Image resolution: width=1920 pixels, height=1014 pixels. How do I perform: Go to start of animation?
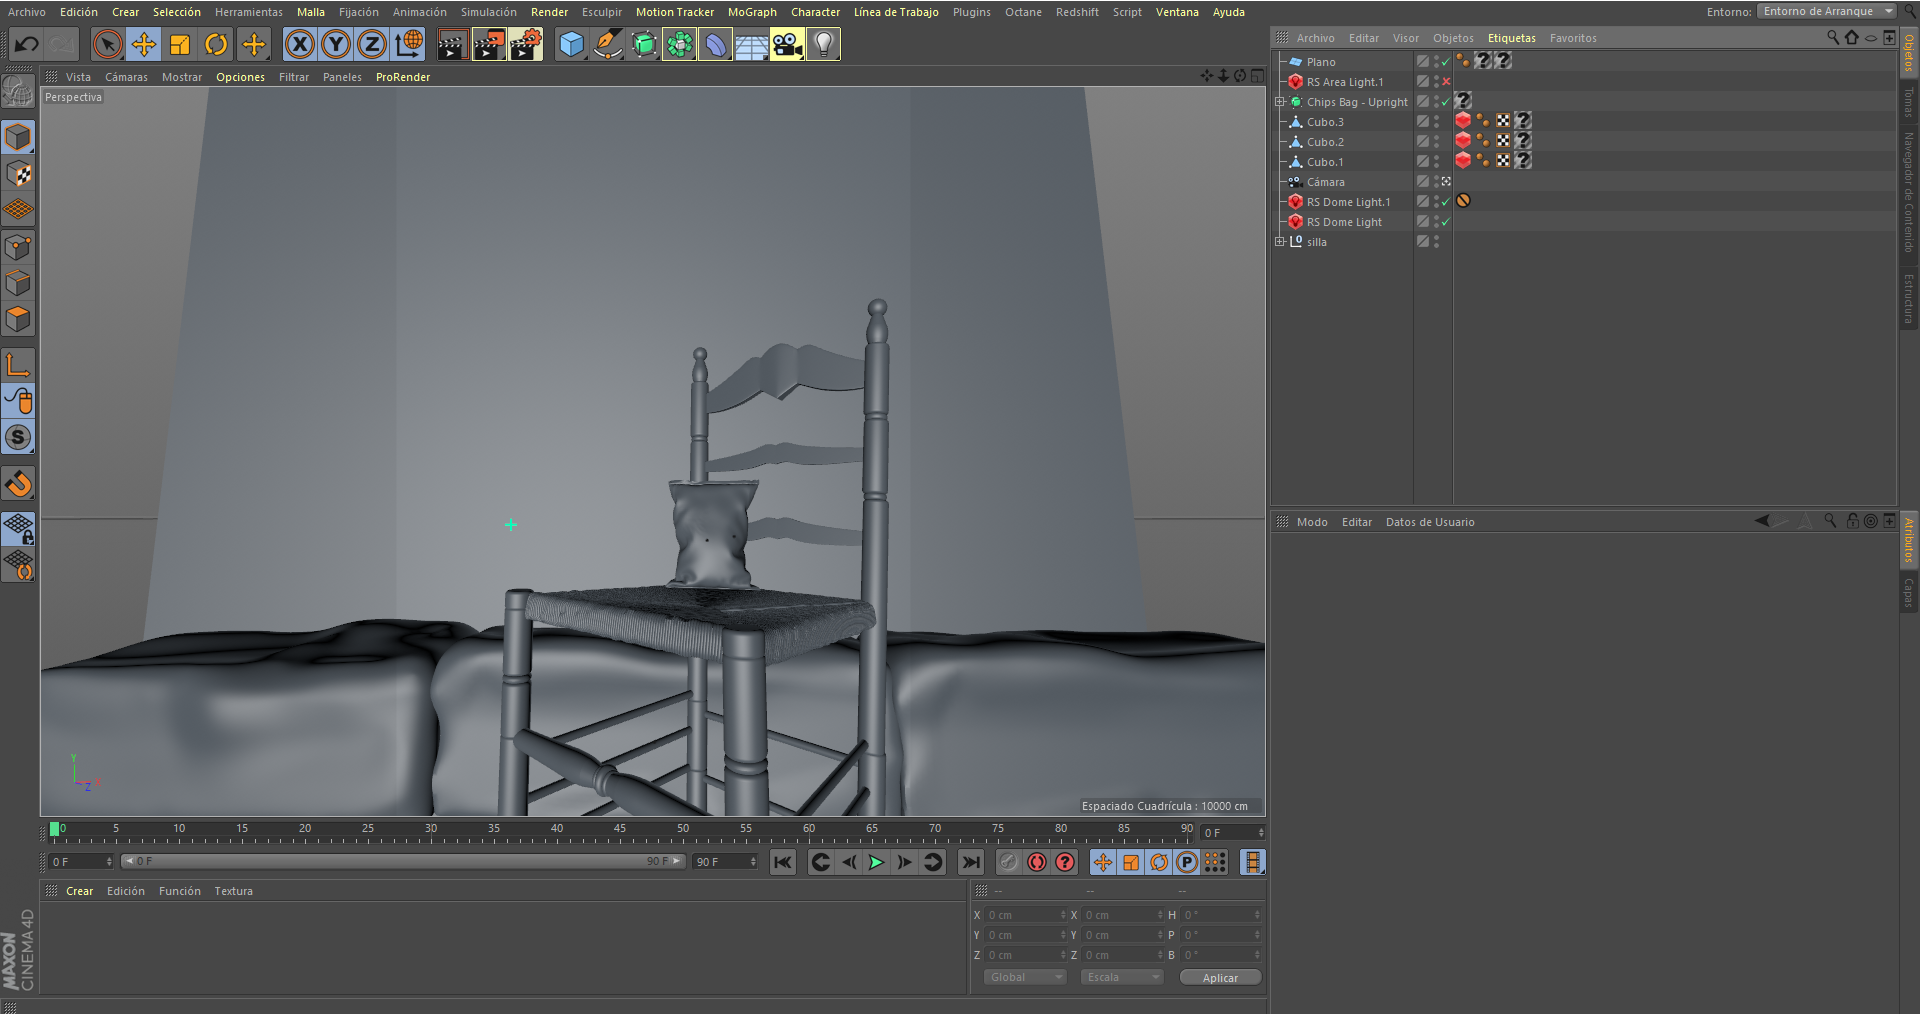(783, 862)
